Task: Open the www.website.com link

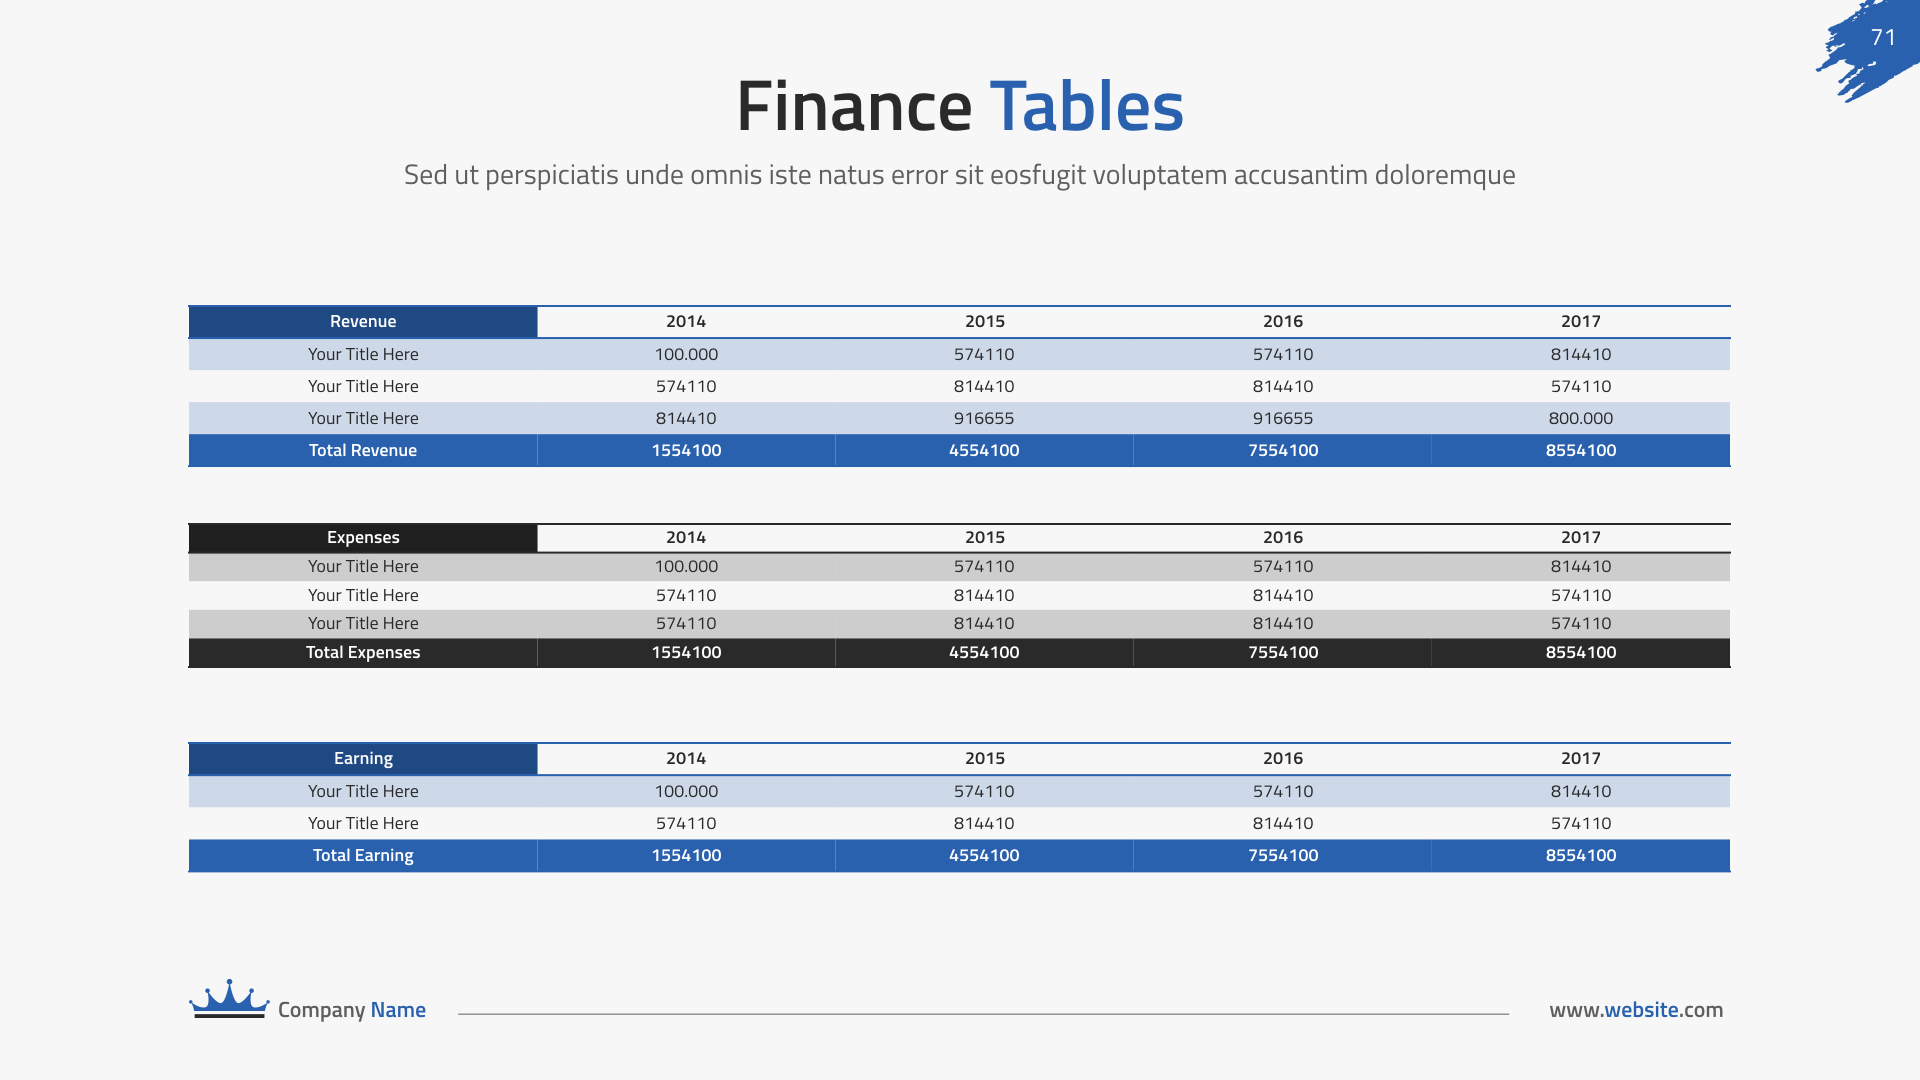Action: click(1635, 1010)
